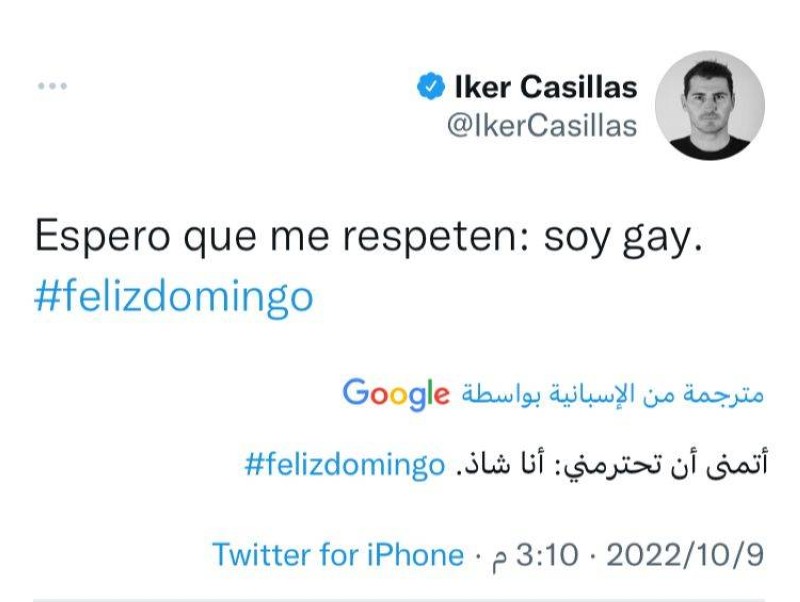Open the @IkerCasillas handle link
The height and width of the screenshot is (602, 800).
coord(541,126)
